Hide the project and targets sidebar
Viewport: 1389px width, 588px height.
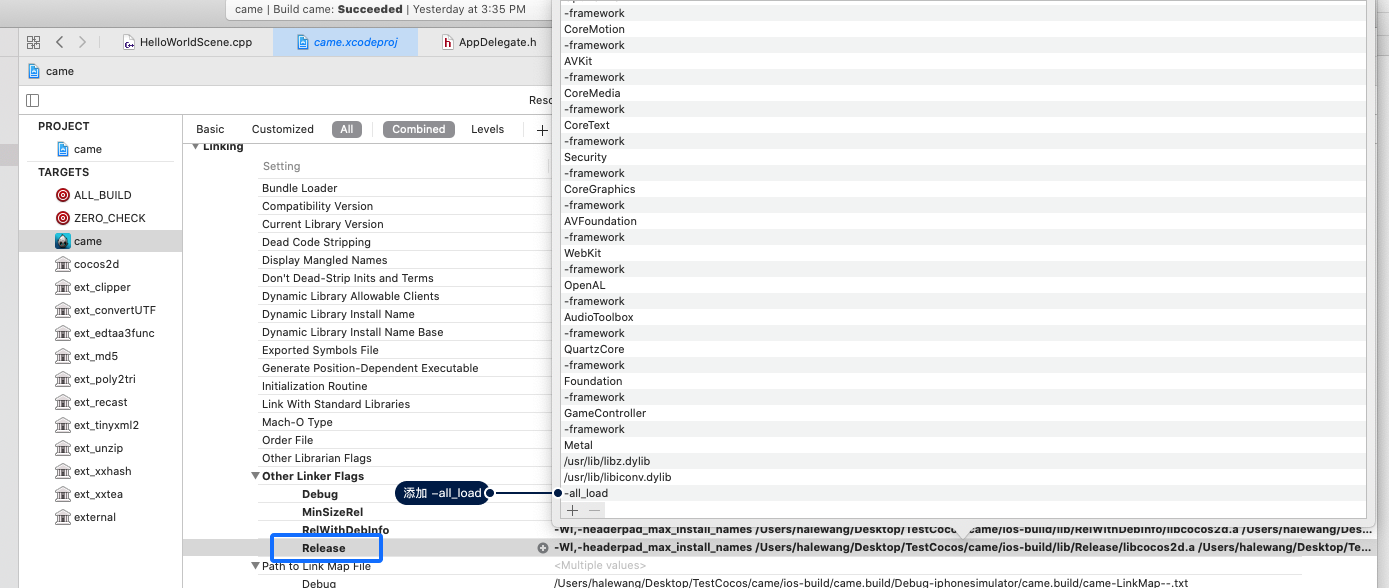point(32,100)
